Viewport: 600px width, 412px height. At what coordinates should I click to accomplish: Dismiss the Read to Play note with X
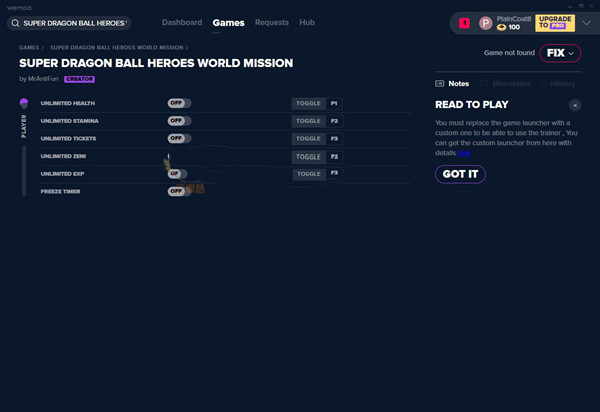(574, 104)
